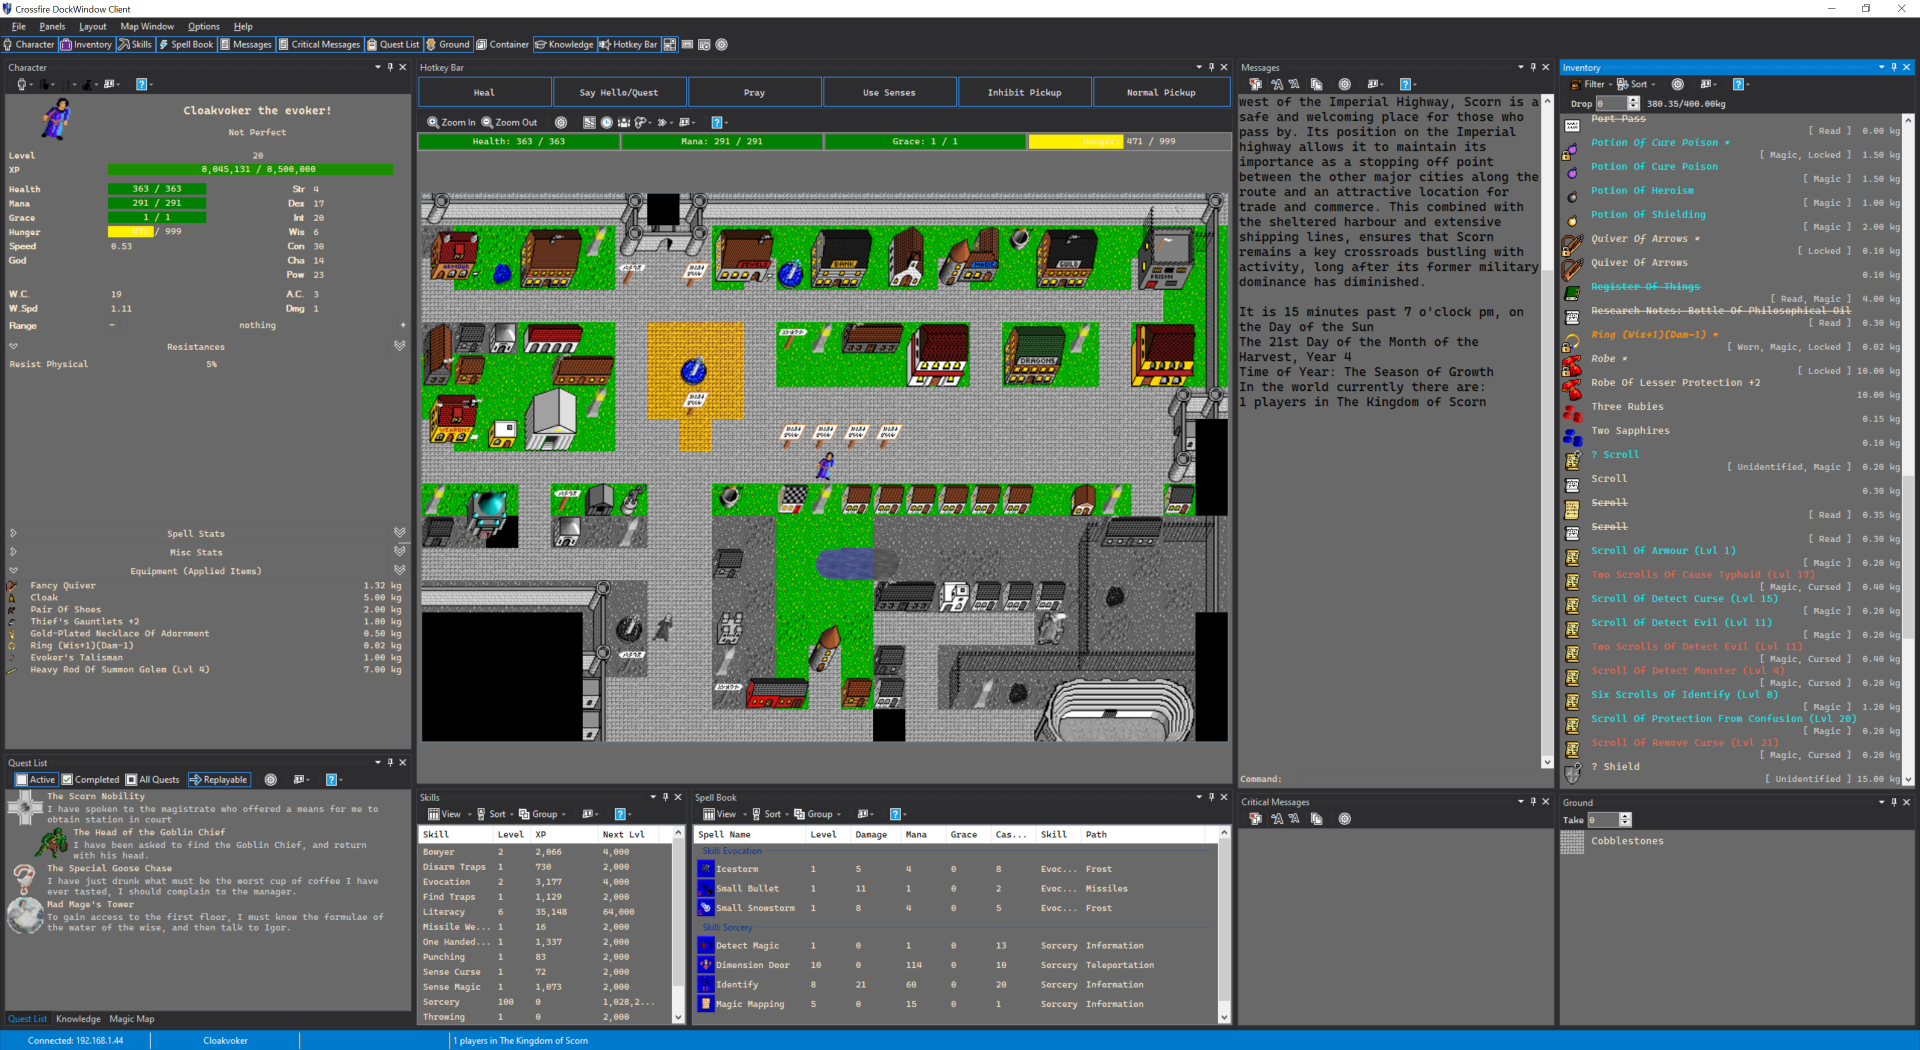Click the Take quantity field in Ground panel
Viewport: 1920px width, 1050px height.
1603,820
